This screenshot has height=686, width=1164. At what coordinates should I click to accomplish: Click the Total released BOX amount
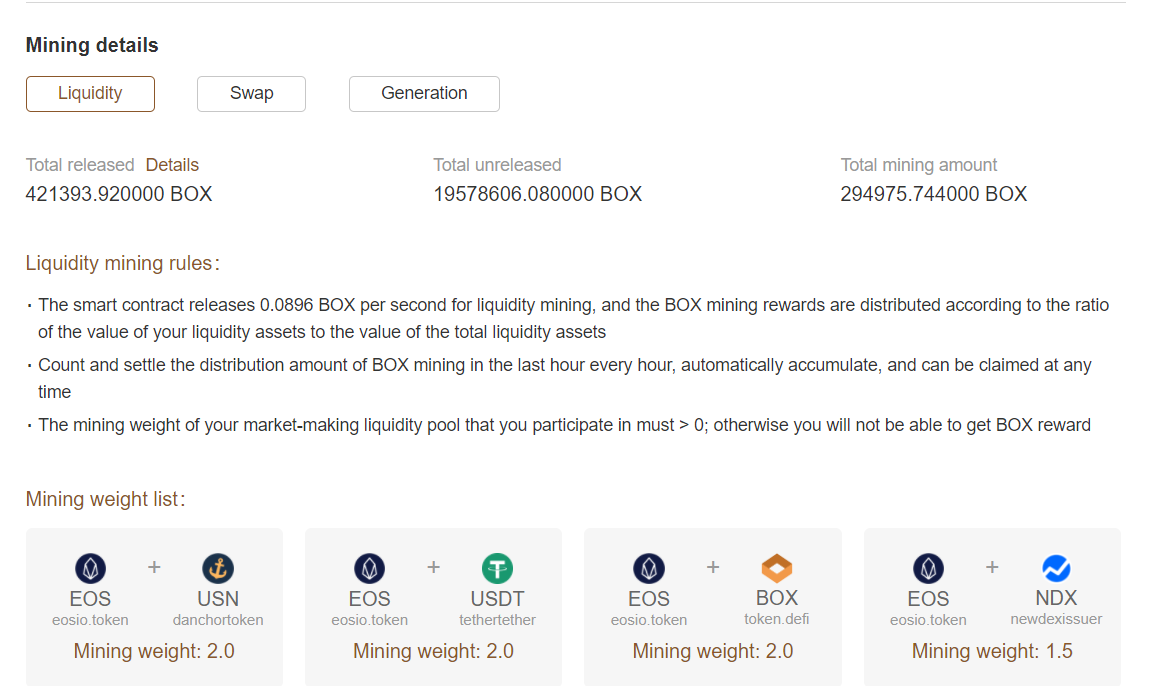tap(119, 194)
